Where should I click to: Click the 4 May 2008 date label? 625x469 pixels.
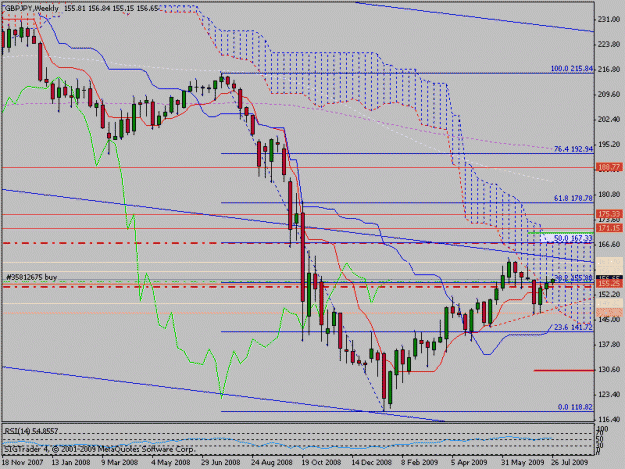click(x=171, y=463)
